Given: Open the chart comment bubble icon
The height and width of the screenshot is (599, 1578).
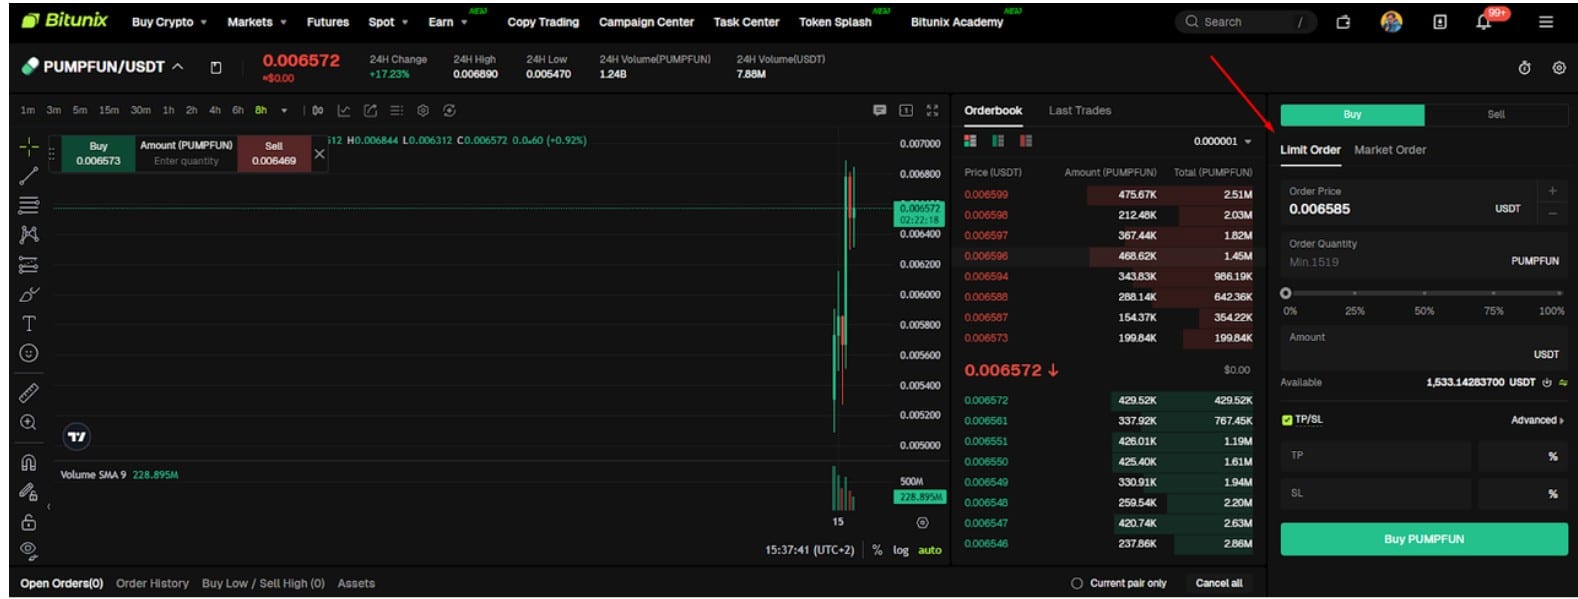Looking at the screenshot, I should click(880, 111).
